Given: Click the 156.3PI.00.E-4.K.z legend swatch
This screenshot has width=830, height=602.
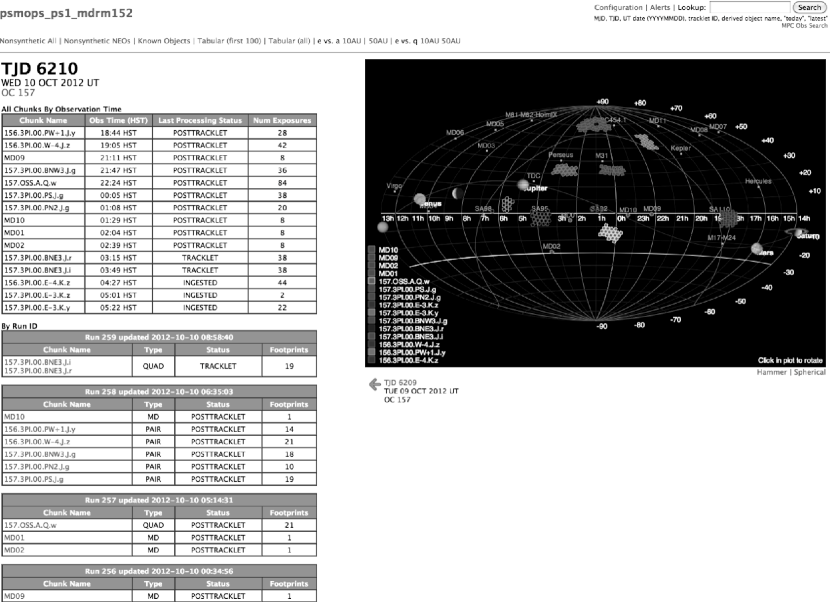Looking at the screenshot, I should point(372,360).
